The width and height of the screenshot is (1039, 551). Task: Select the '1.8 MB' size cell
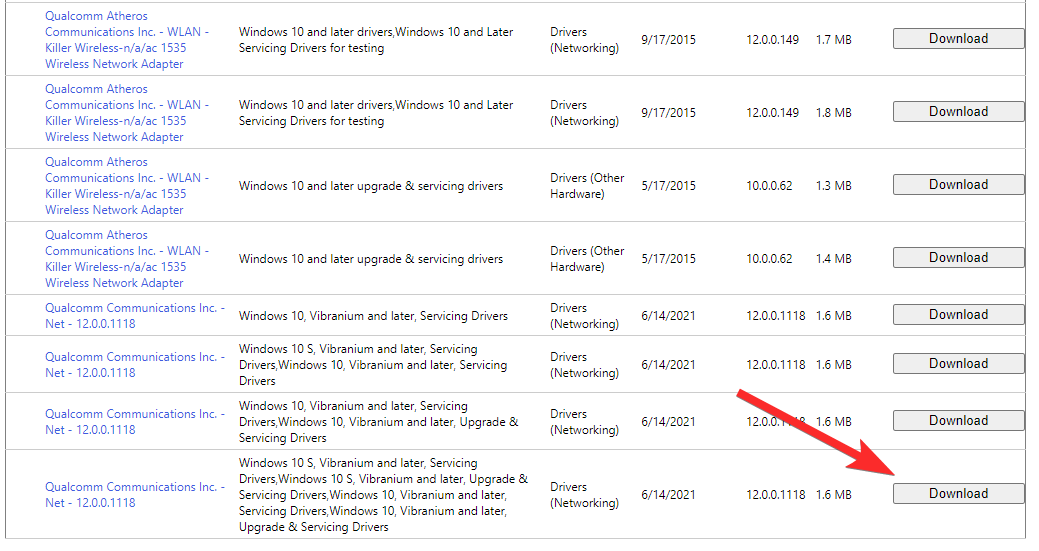tap(834, 113)
